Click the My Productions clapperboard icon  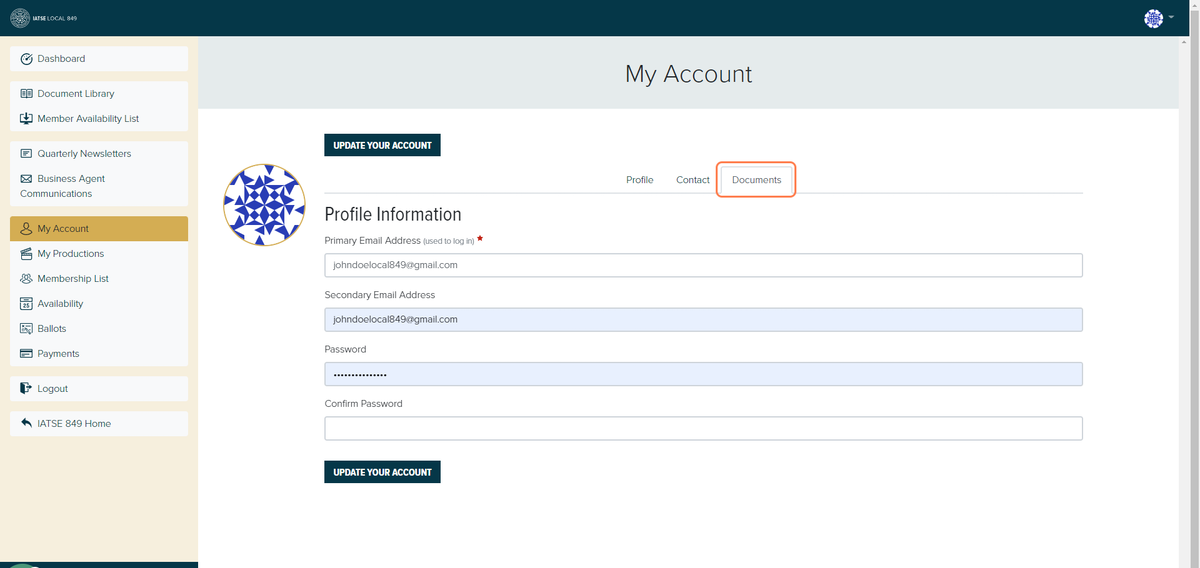point(27,254)
